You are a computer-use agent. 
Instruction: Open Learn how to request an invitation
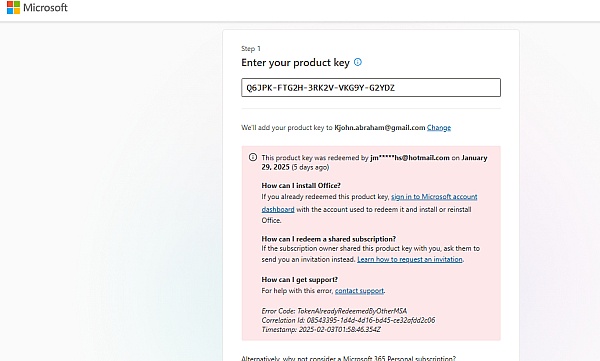pyautogui.click(x=410, y=259)
